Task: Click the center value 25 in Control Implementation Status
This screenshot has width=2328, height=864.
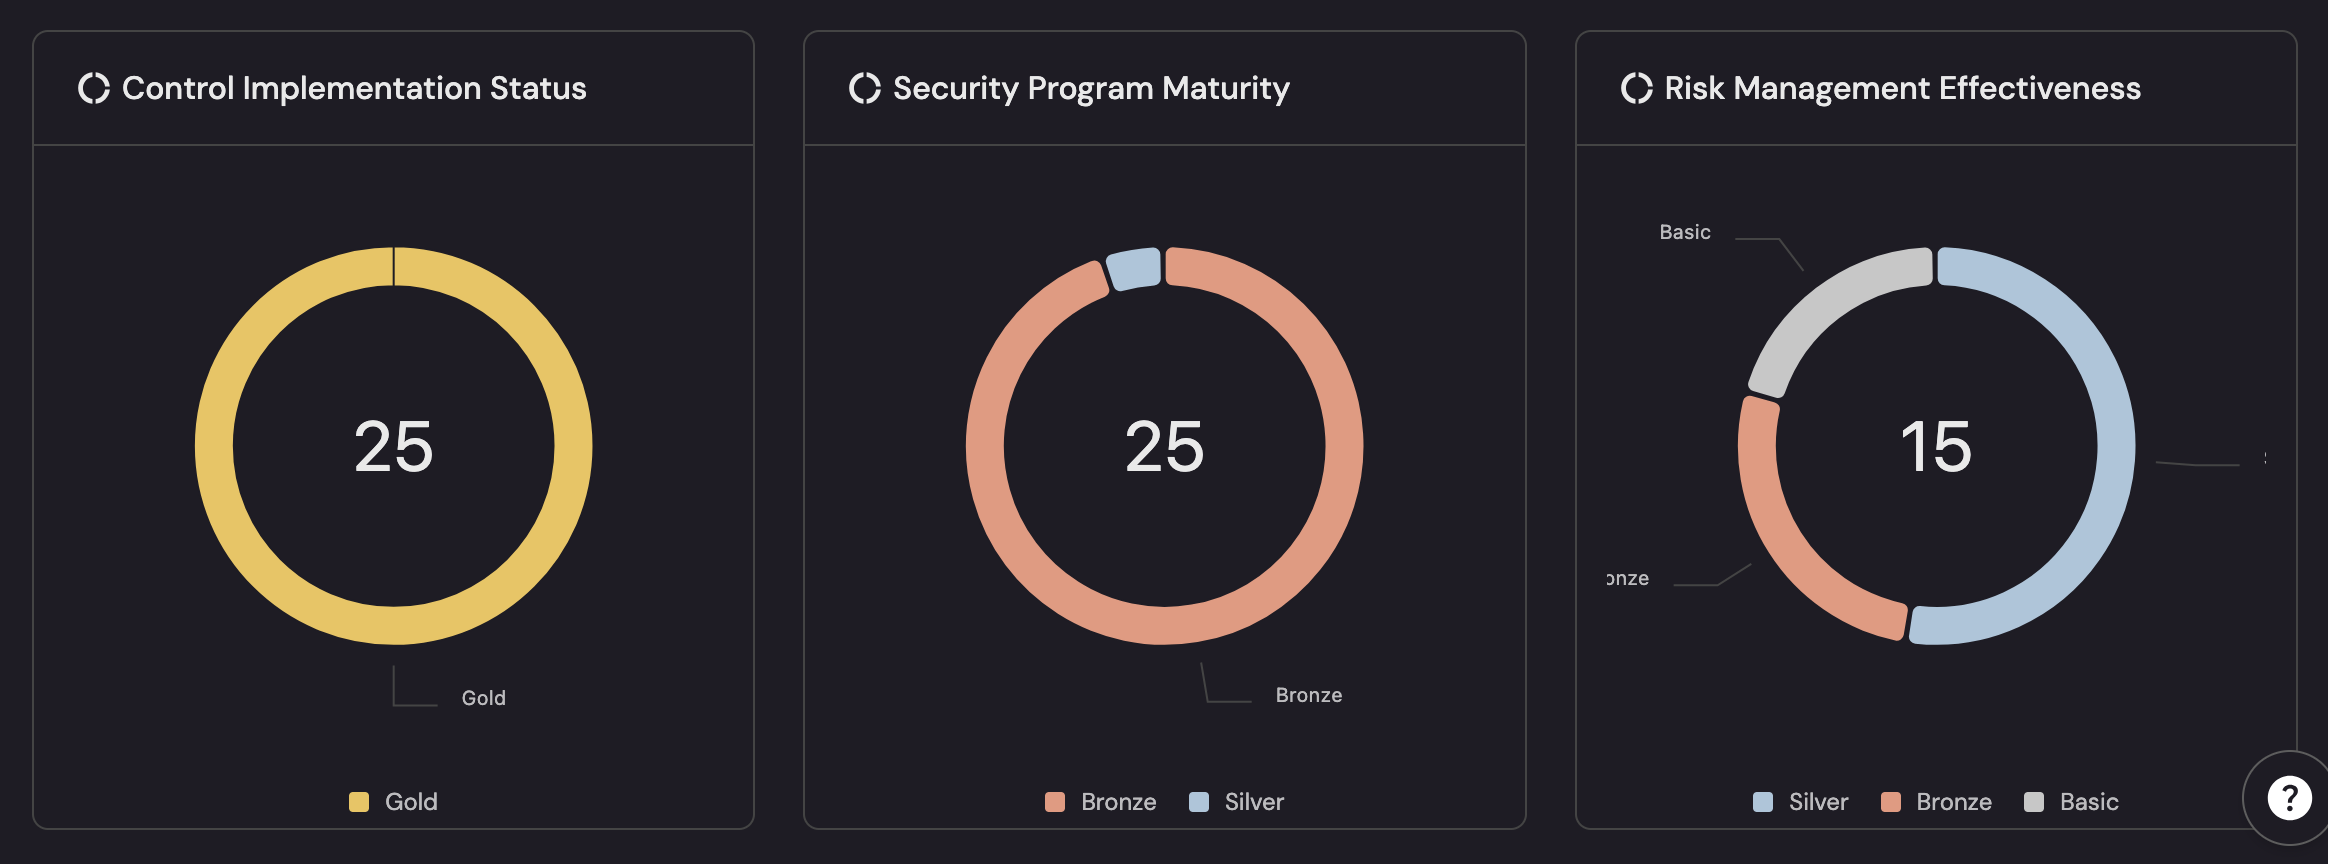Action: [396, 448]
